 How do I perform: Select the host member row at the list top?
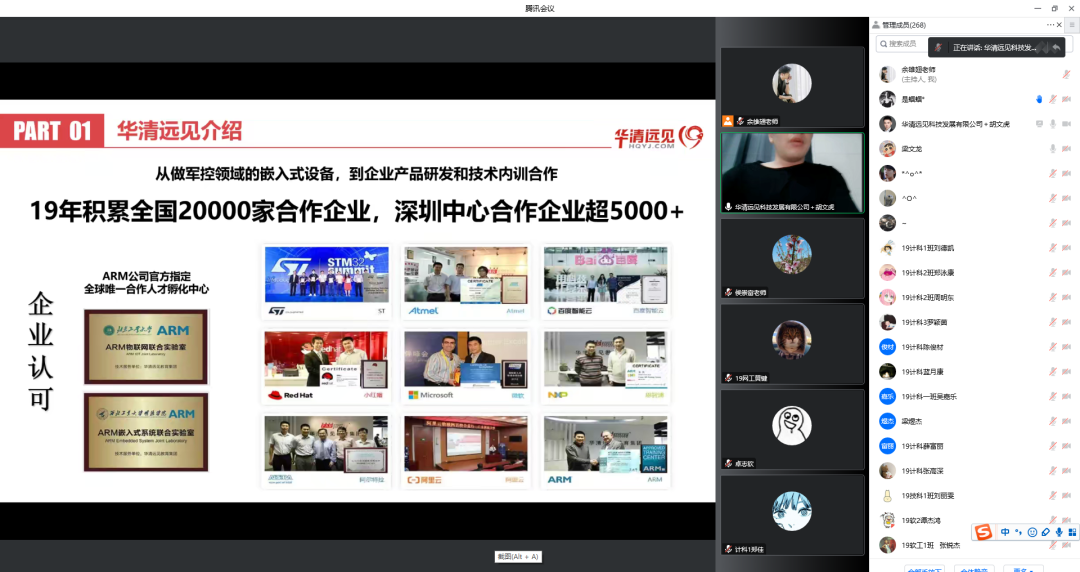point(975,74)
